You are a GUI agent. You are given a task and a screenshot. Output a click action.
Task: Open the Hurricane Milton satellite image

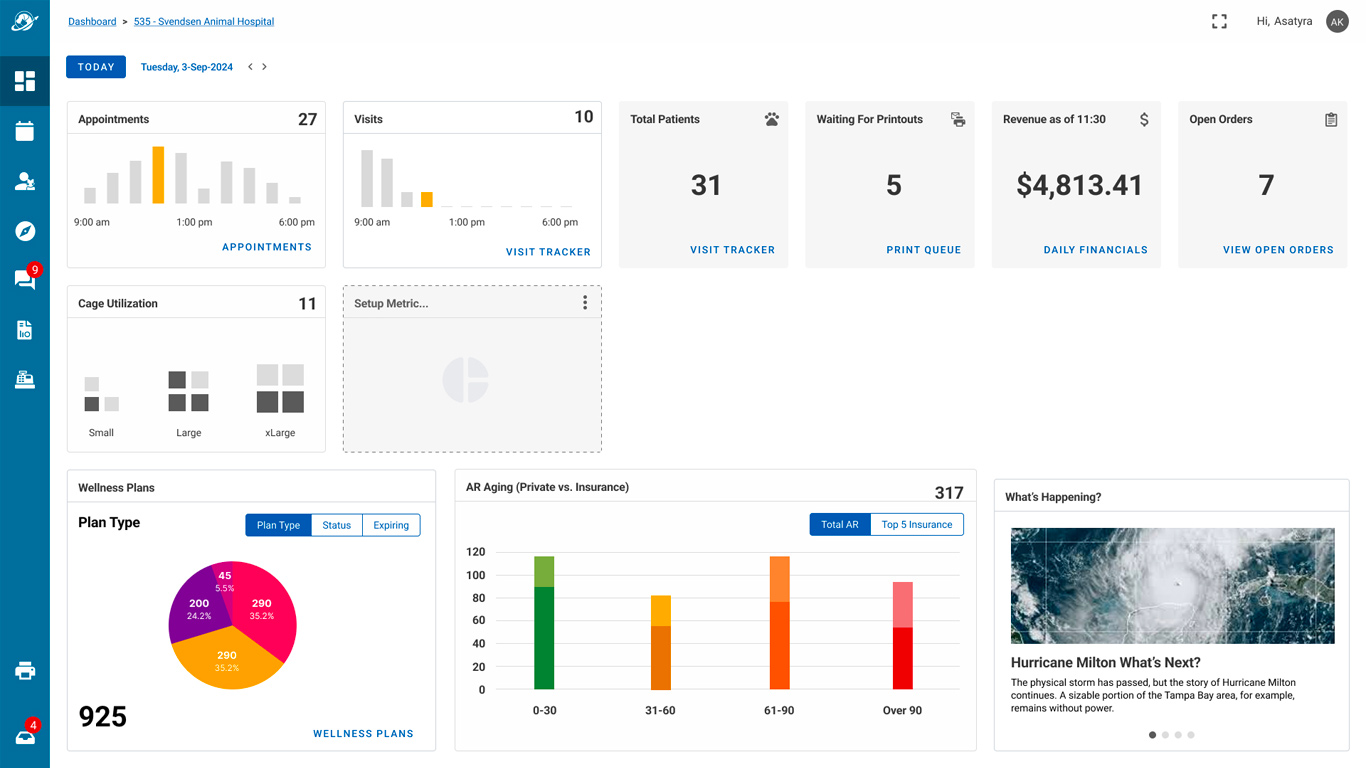coord(1172,586)
